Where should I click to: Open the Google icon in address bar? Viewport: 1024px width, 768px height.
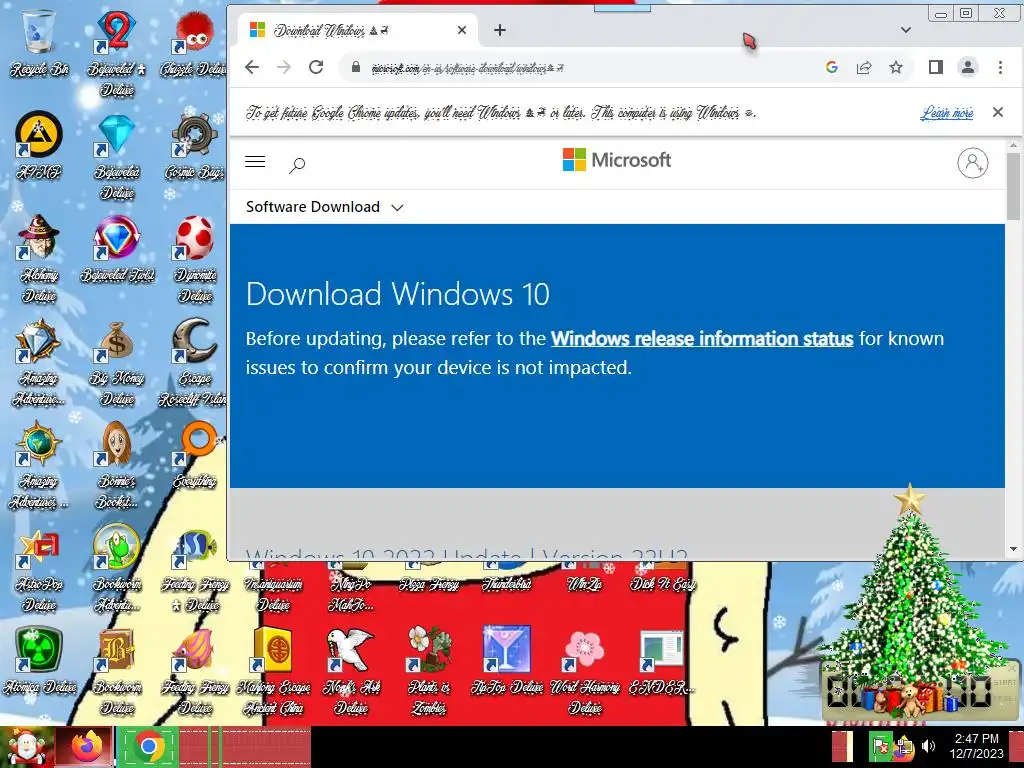pyautogui.click(x=831, y=67)
